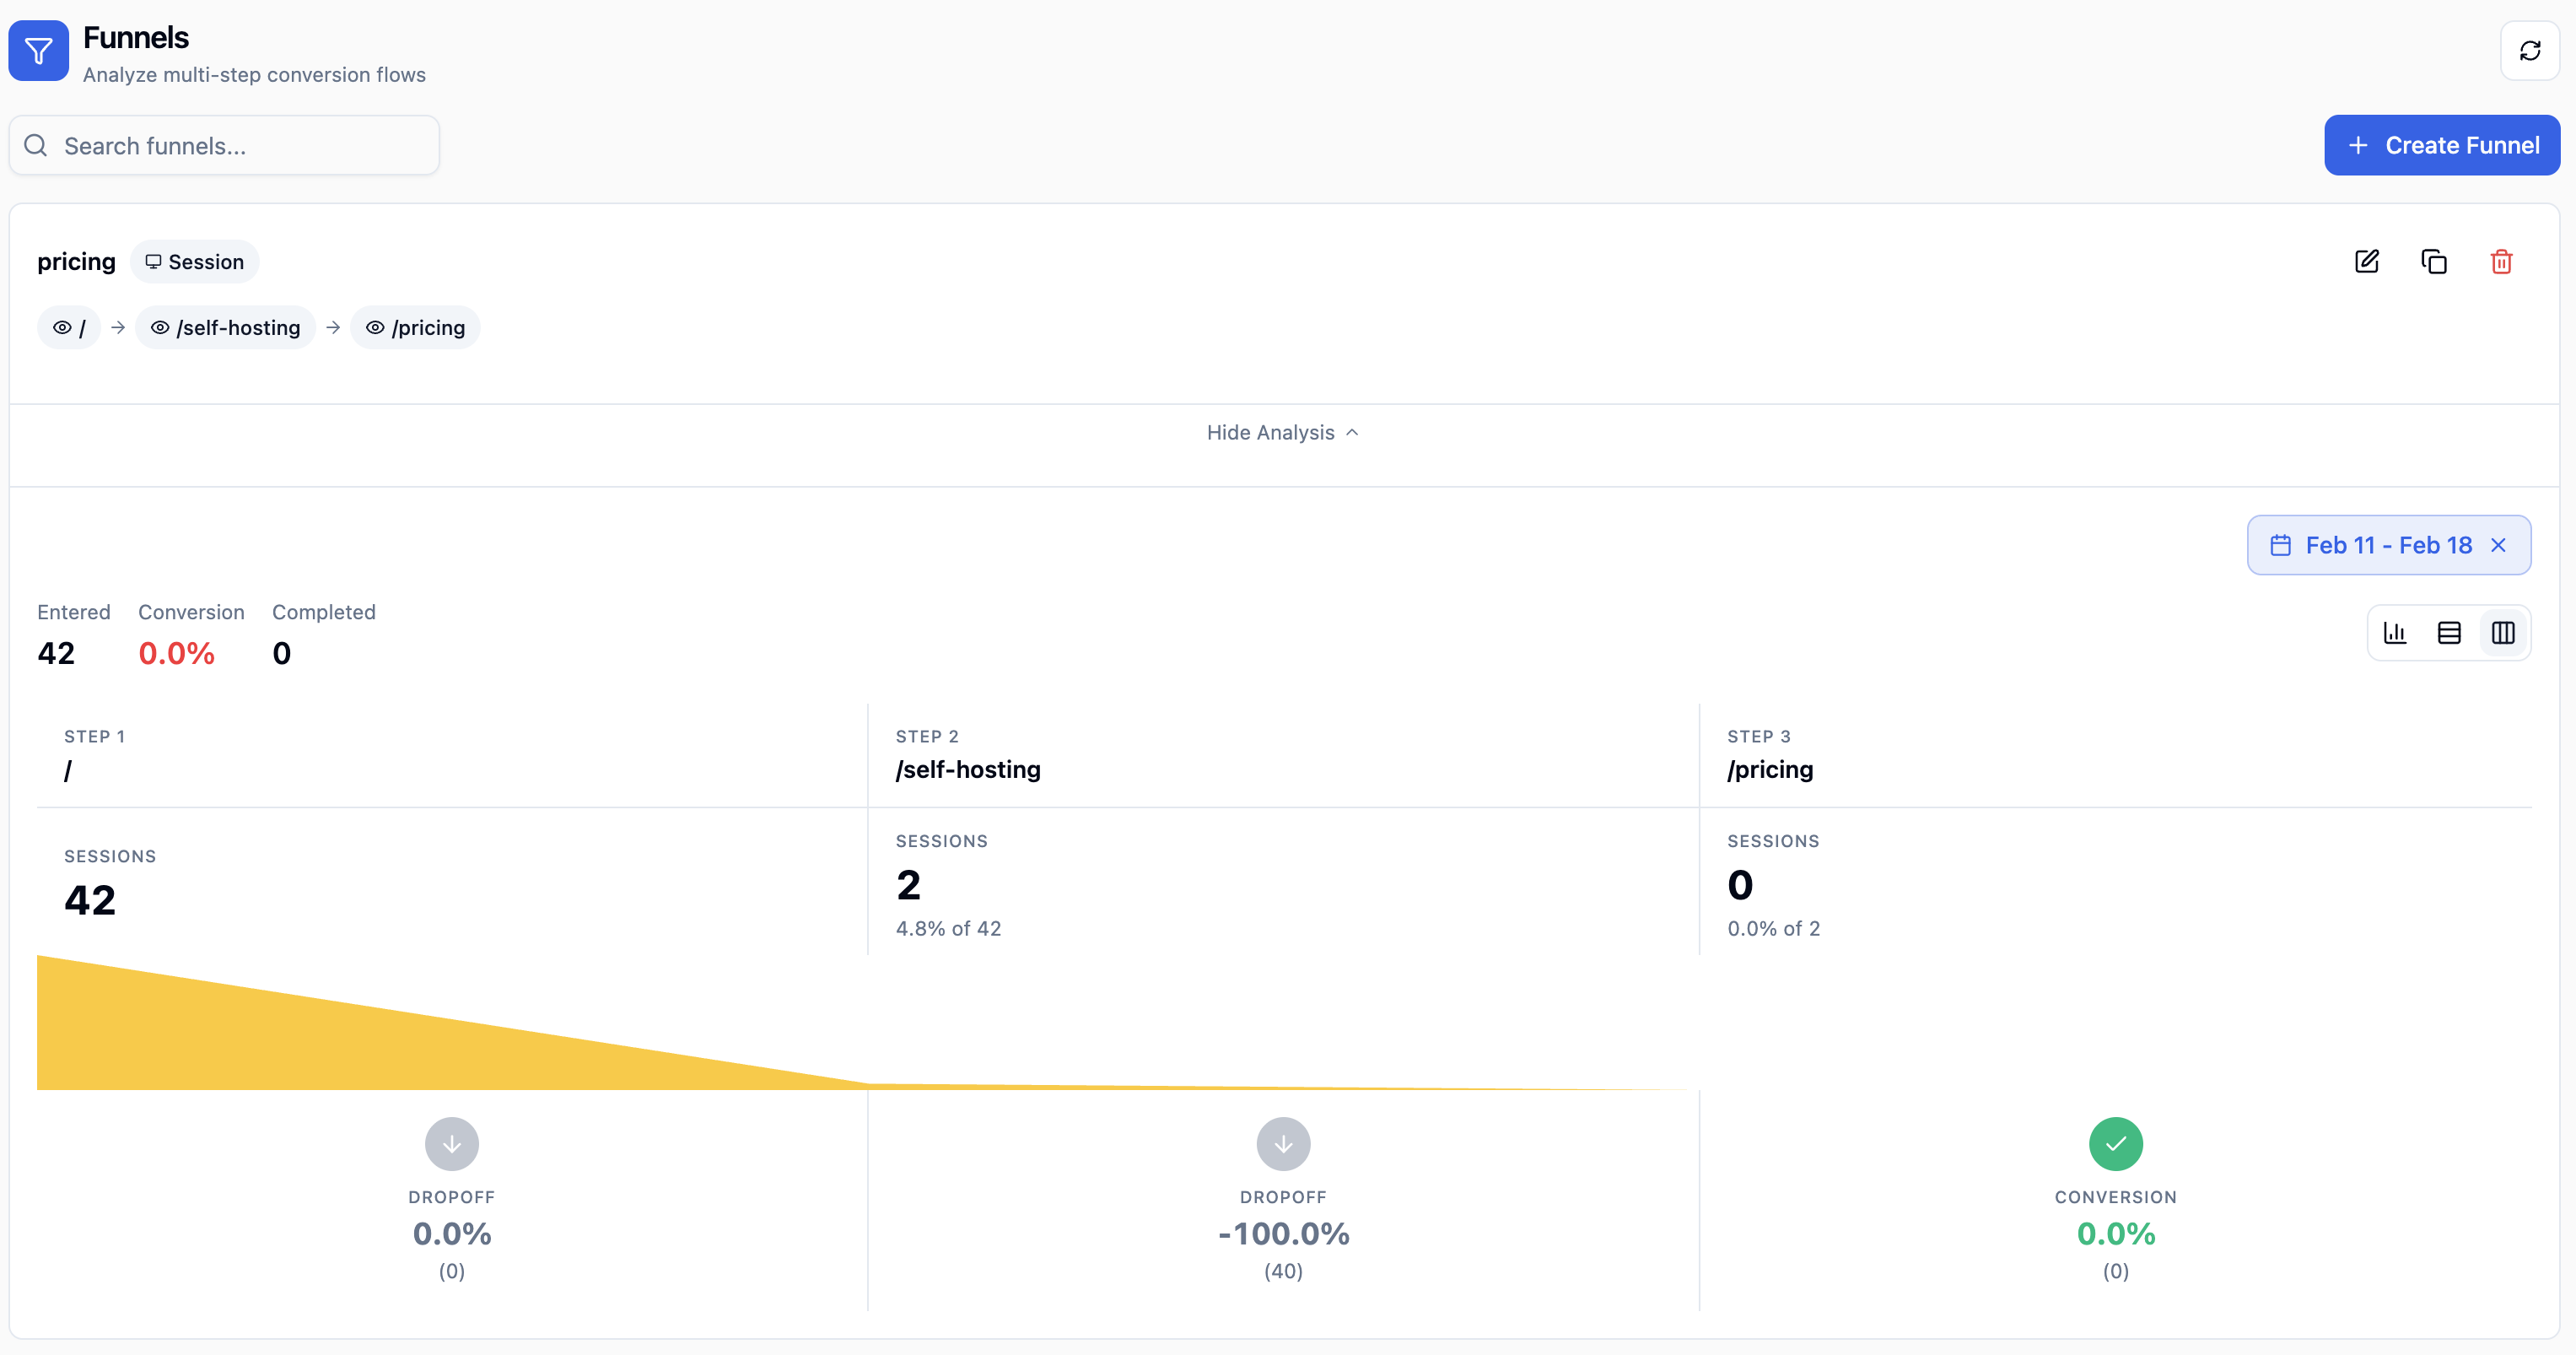The image size is (2576, 1355).
Task: Click the red Conversion 0.0% value
Action: (x=176, y=654)
